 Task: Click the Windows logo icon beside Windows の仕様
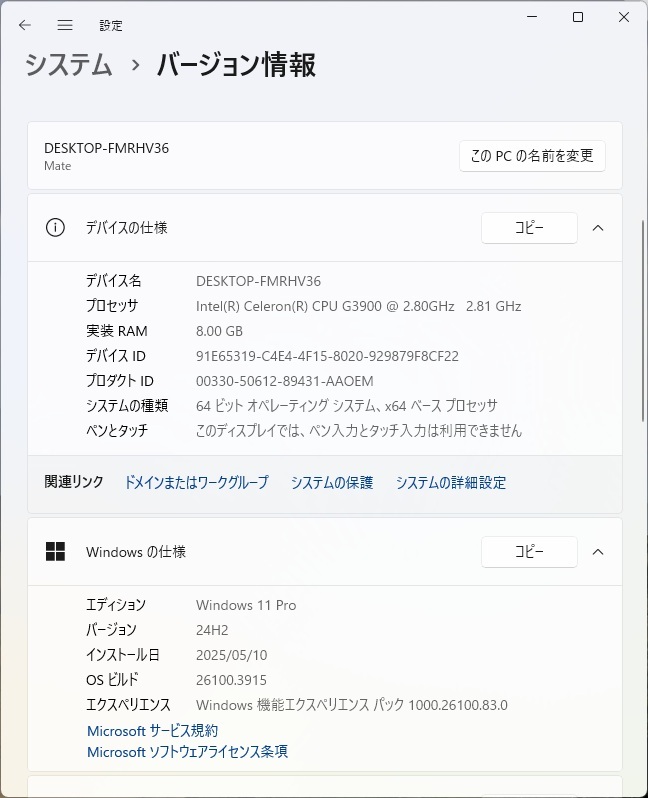pyautogui.click(x=55, y=551)
